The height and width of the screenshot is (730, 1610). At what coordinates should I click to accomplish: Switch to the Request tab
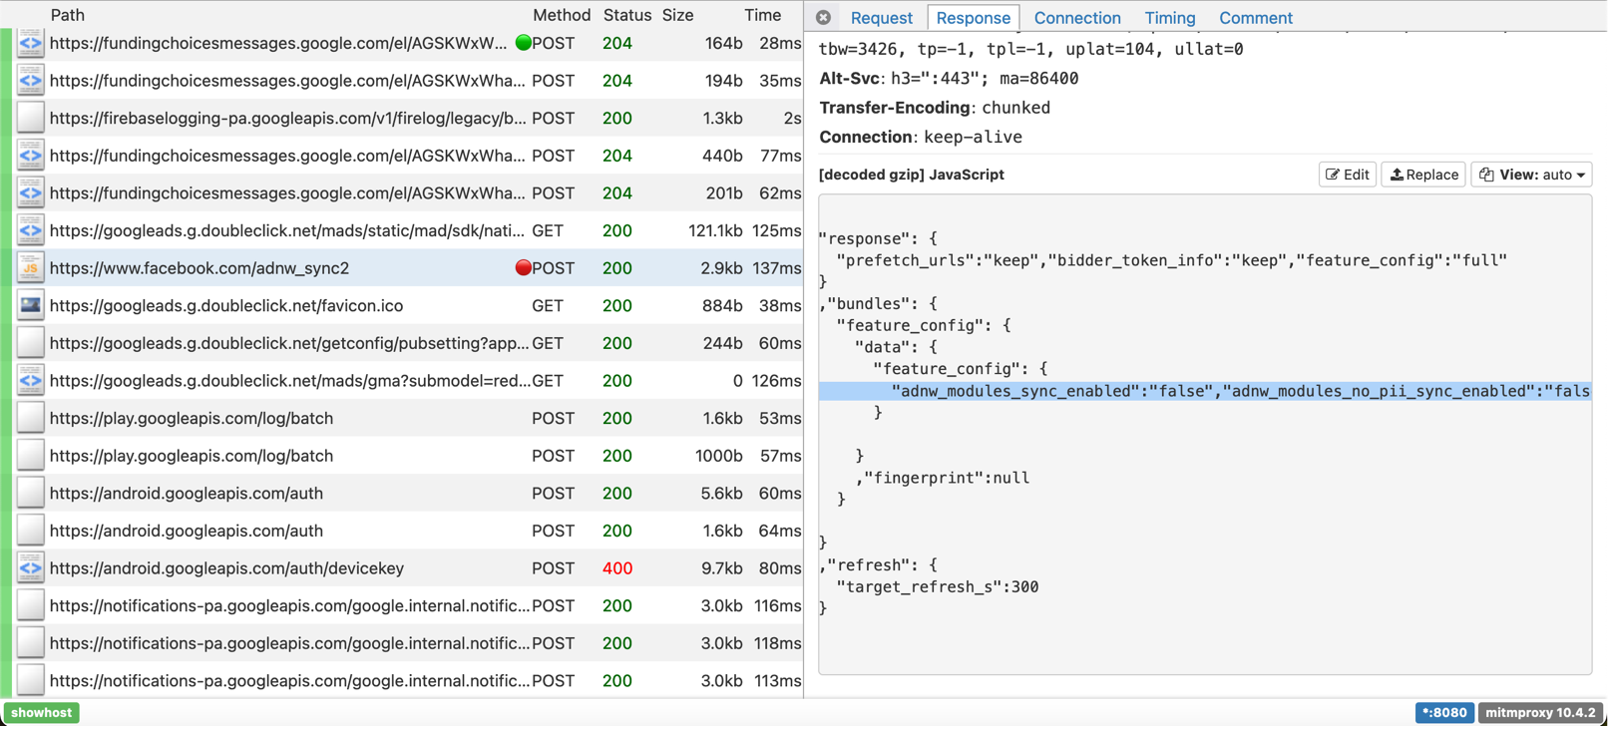pyautogui.click(x=881, y=18)
